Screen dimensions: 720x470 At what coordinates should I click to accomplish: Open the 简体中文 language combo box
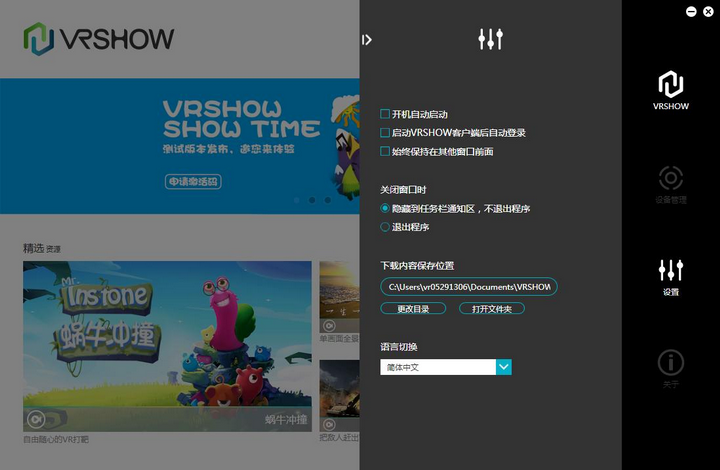(x=445, y=367)
